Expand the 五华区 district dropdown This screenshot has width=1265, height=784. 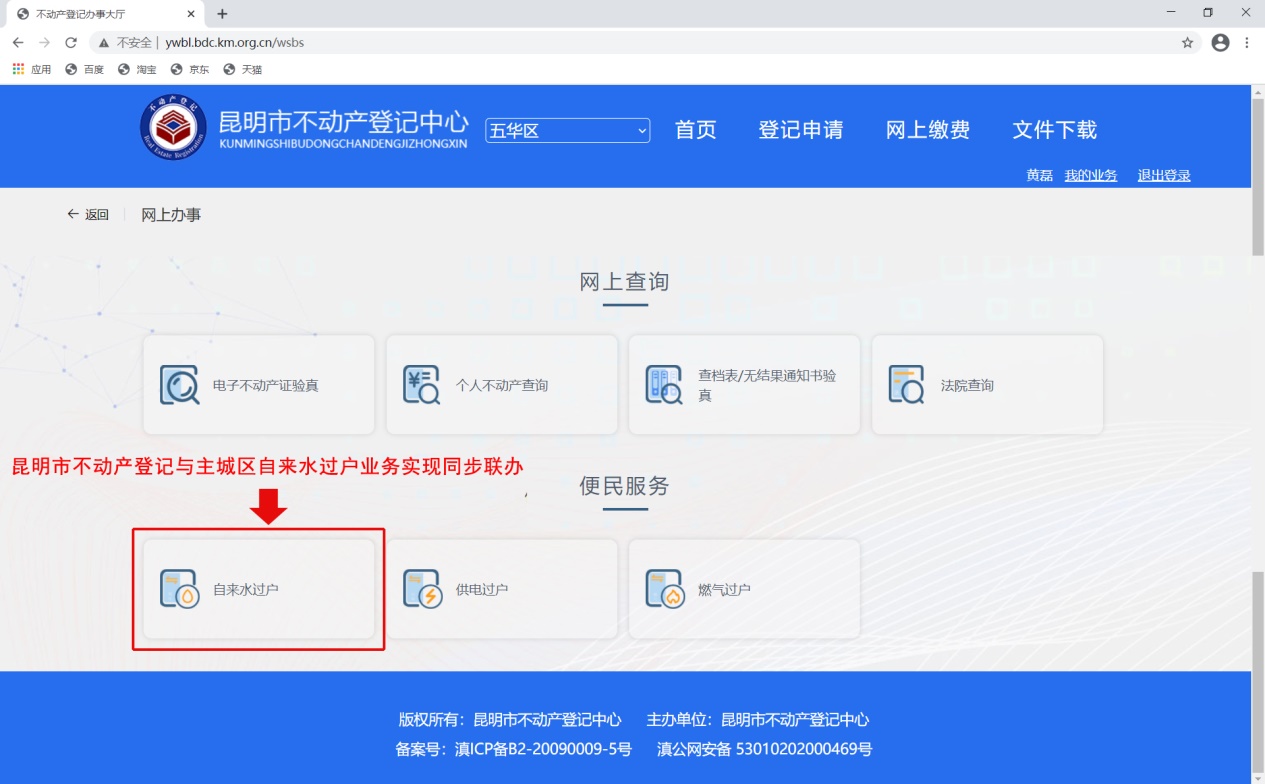pos(567,131)
